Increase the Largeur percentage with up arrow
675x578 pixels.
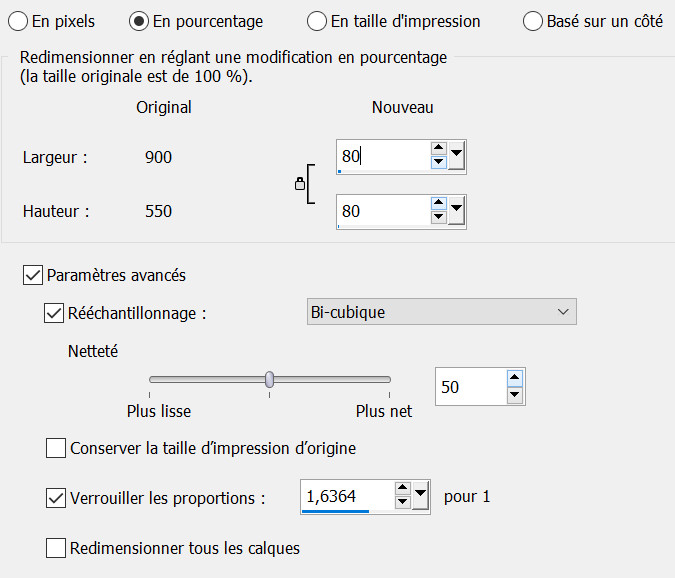[x=438, y=148]
